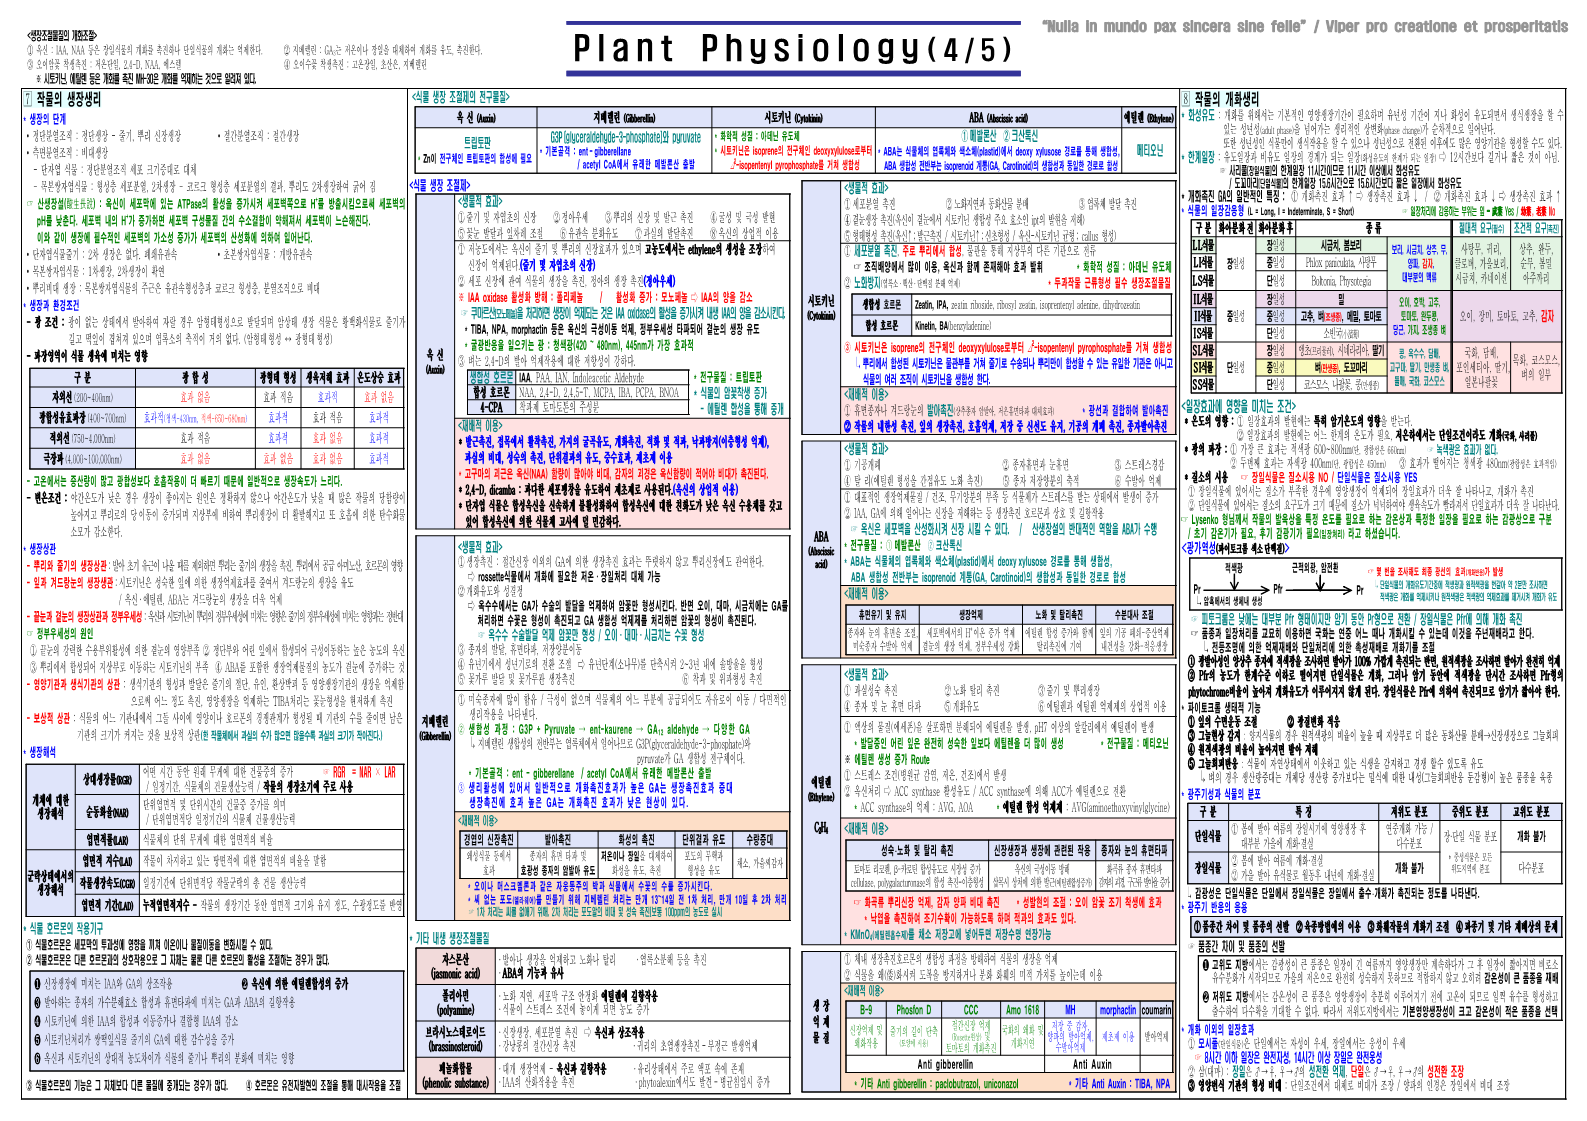Click the 'CCC' table header
Viewport: 1587px width, 1121px height.
(x=971, y=1010)
